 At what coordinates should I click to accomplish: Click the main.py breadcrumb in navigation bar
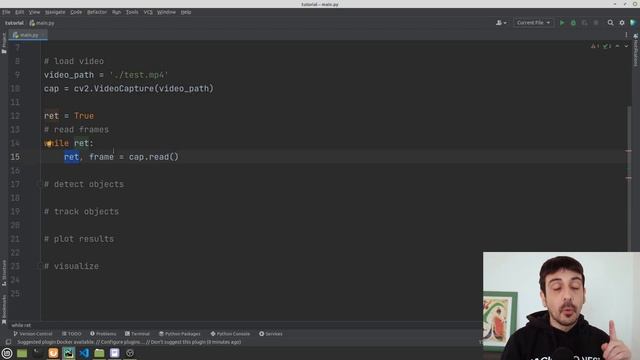tap(42, 23)
